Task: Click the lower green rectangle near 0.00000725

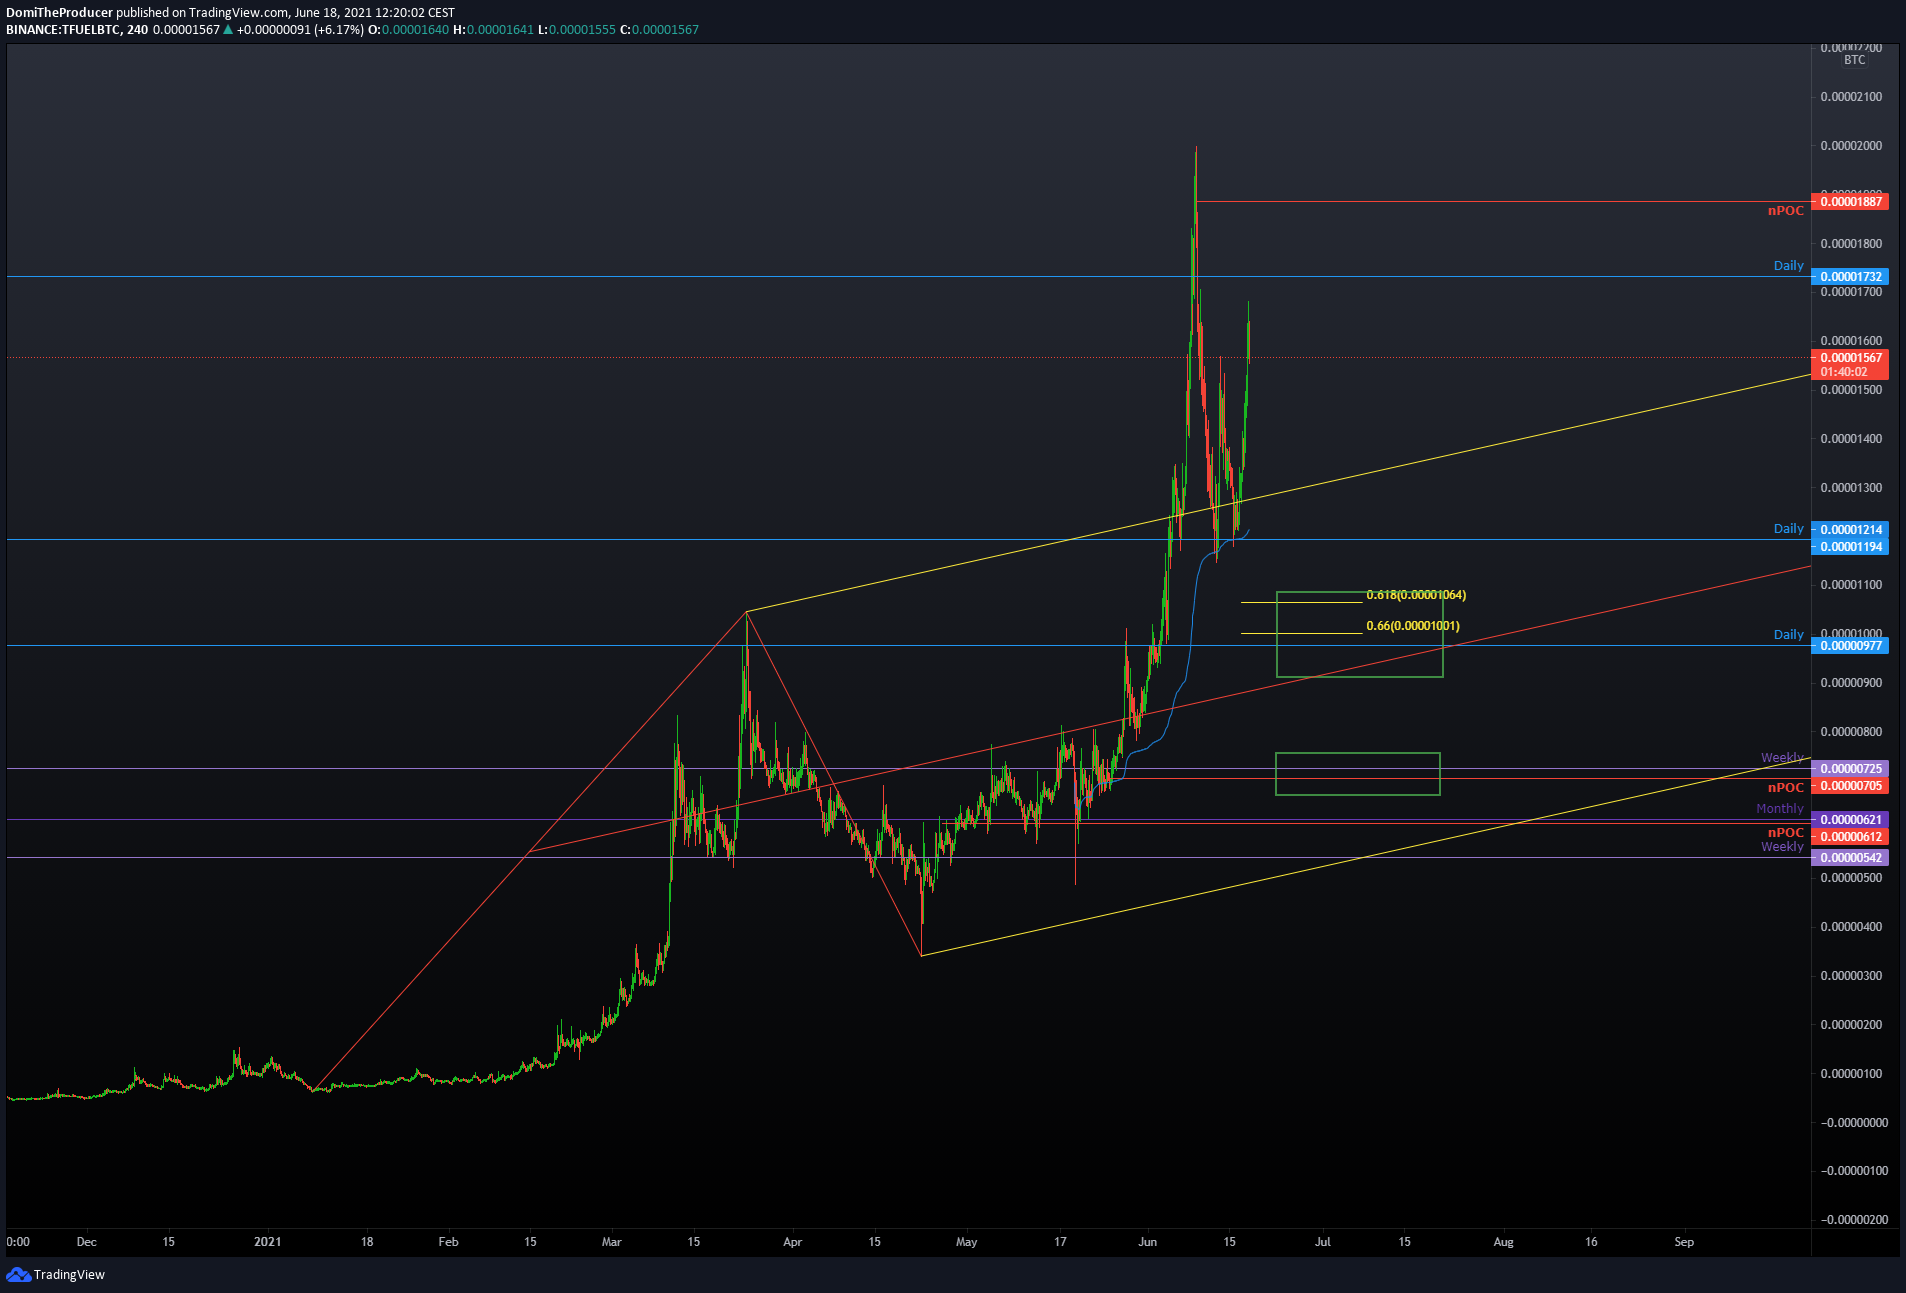Action: point(1358,774)
